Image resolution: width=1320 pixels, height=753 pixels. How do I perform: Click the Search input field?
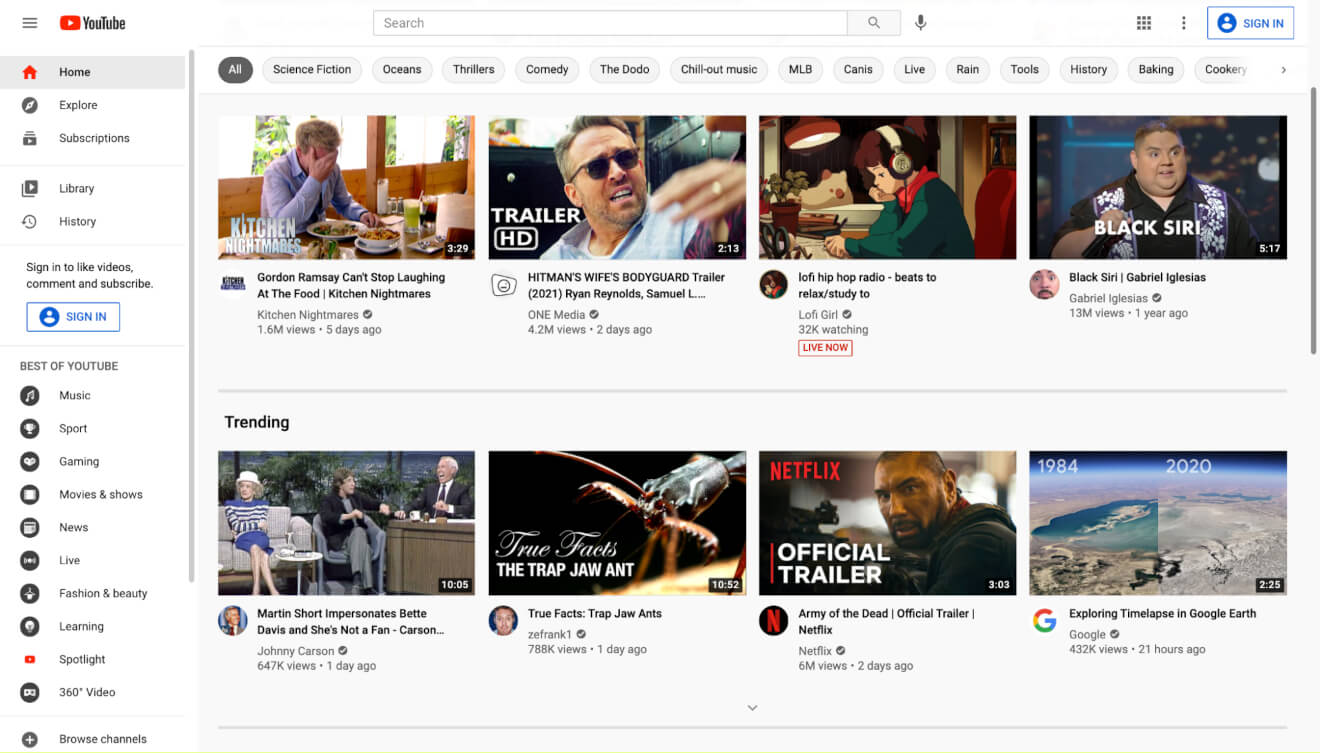(x=610, y=23)
